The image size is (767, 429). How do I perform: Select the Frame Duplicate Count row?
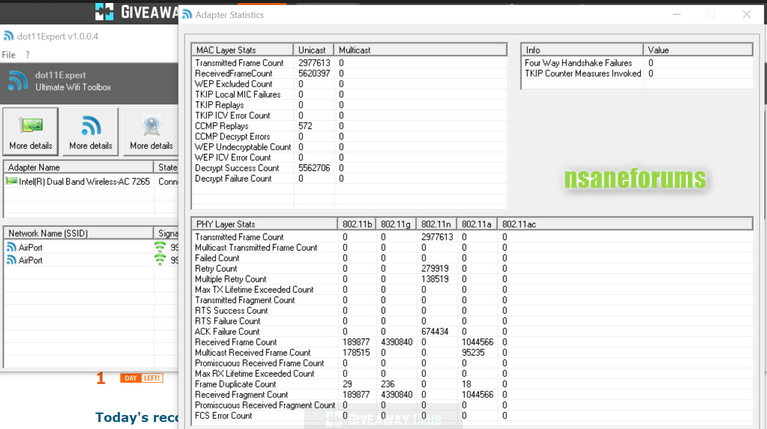pos(472,384)
